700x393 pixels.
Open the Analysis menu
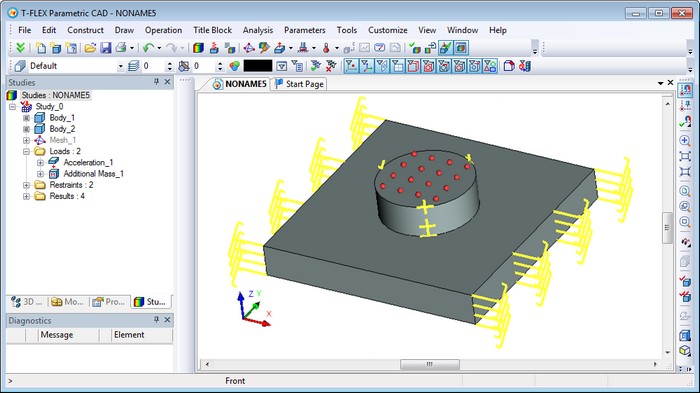pyautogui.click(x=258, y=30)
